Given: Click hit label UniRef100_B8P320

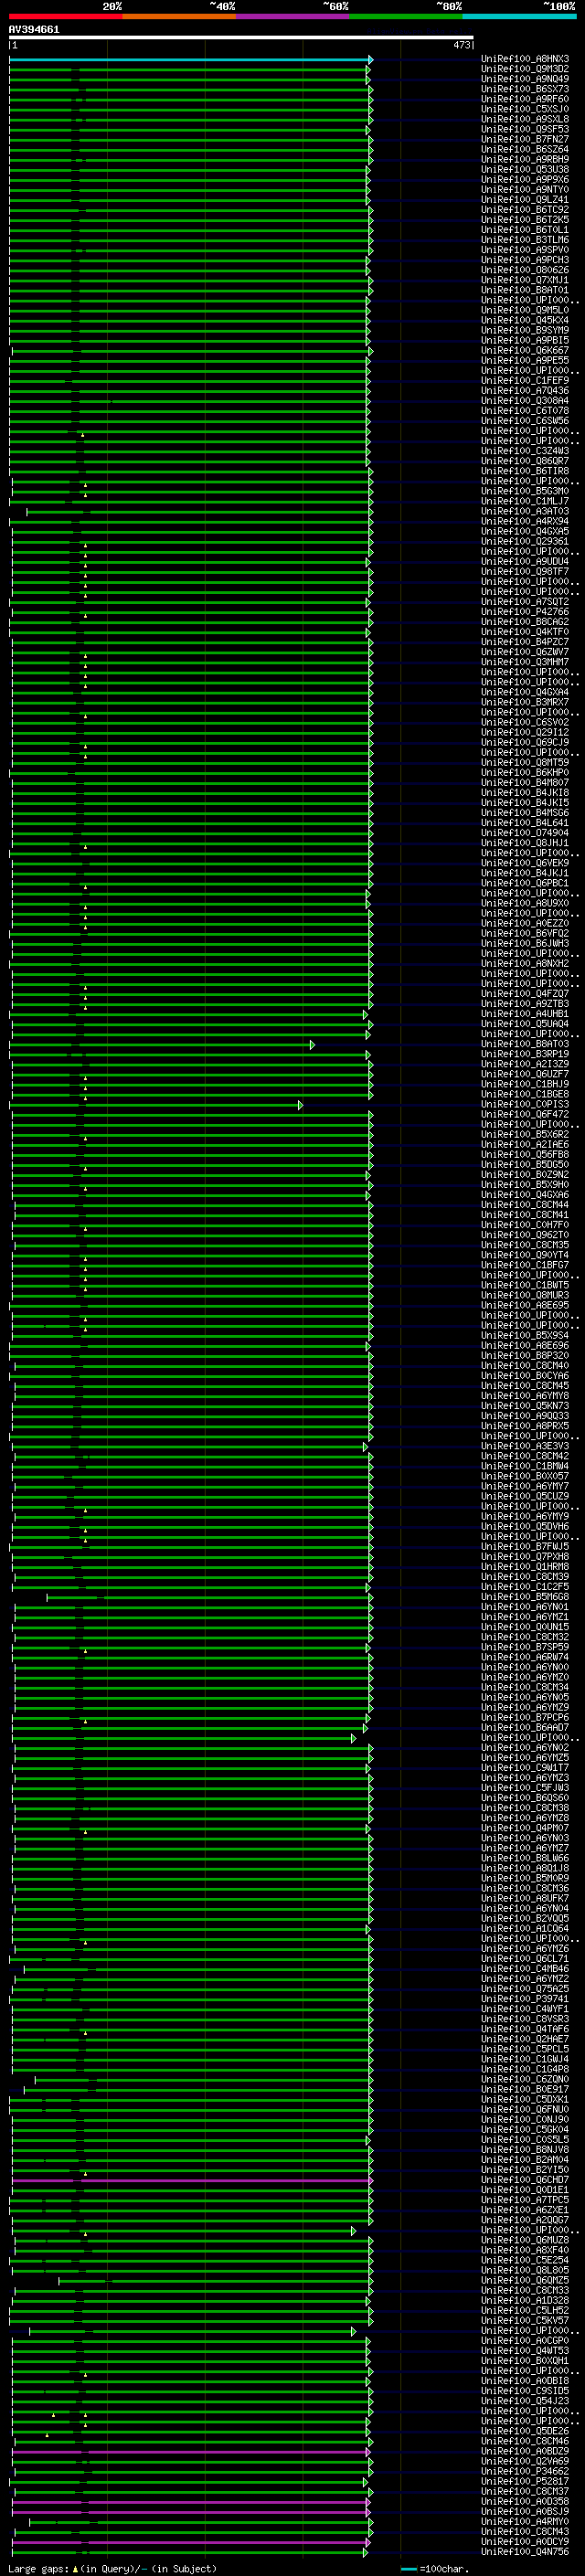Looking at the screenshot, I should [525, 1356].
